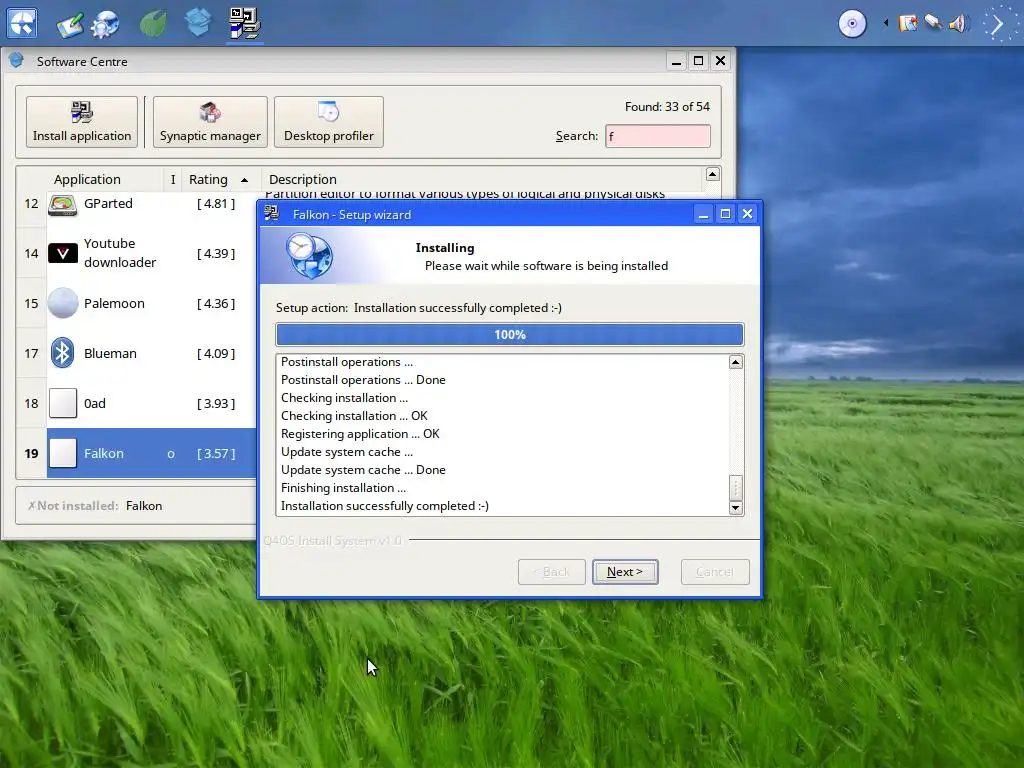Select the Palemoon entry text

pos(114,303)
